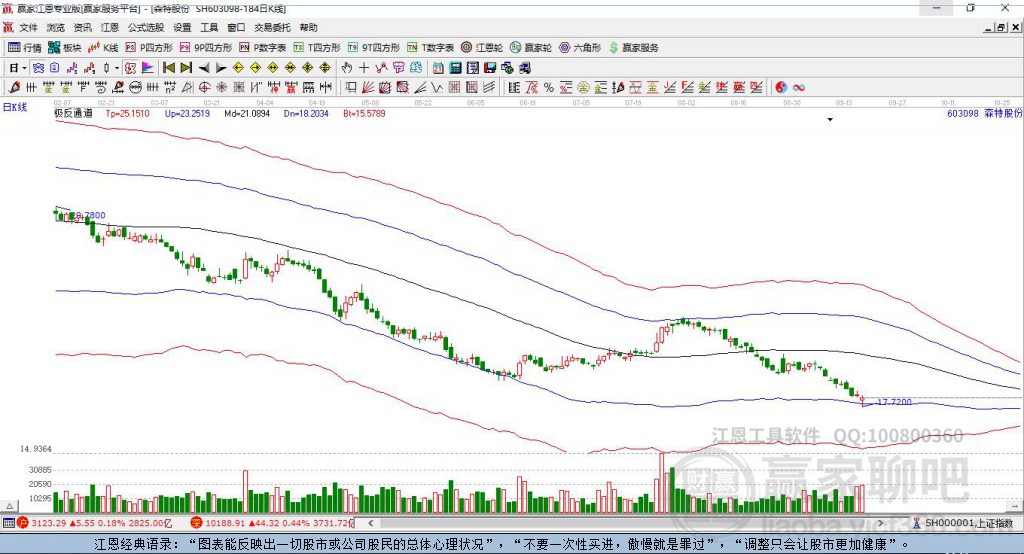1024x554 pixels.
Task: Toggle the colored flag icon
Action: [148, 68]
